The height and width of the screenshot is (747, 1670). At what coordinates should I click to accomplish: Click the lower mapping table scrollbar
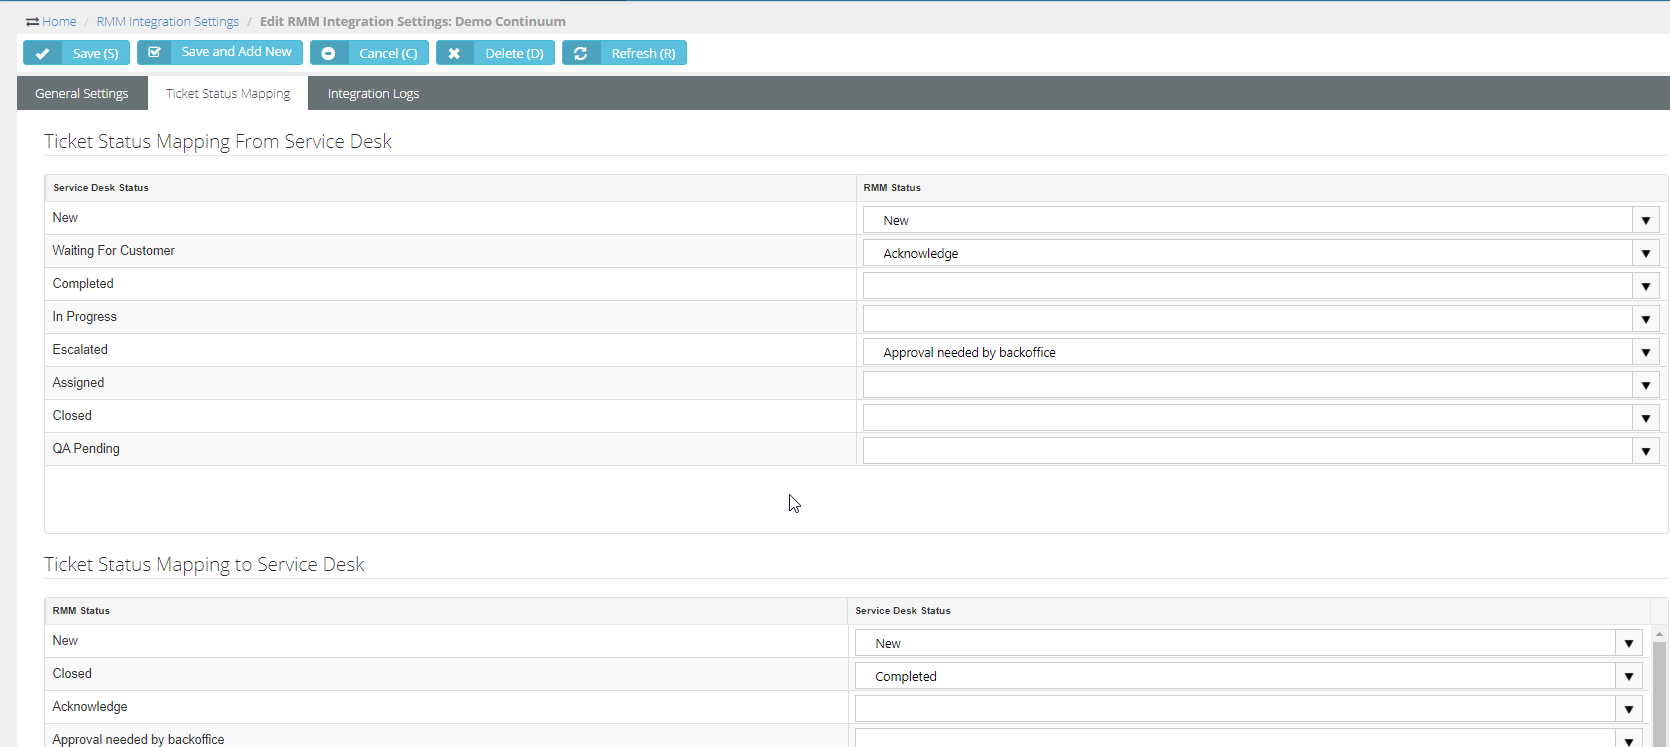click(x=1659, y=690)
